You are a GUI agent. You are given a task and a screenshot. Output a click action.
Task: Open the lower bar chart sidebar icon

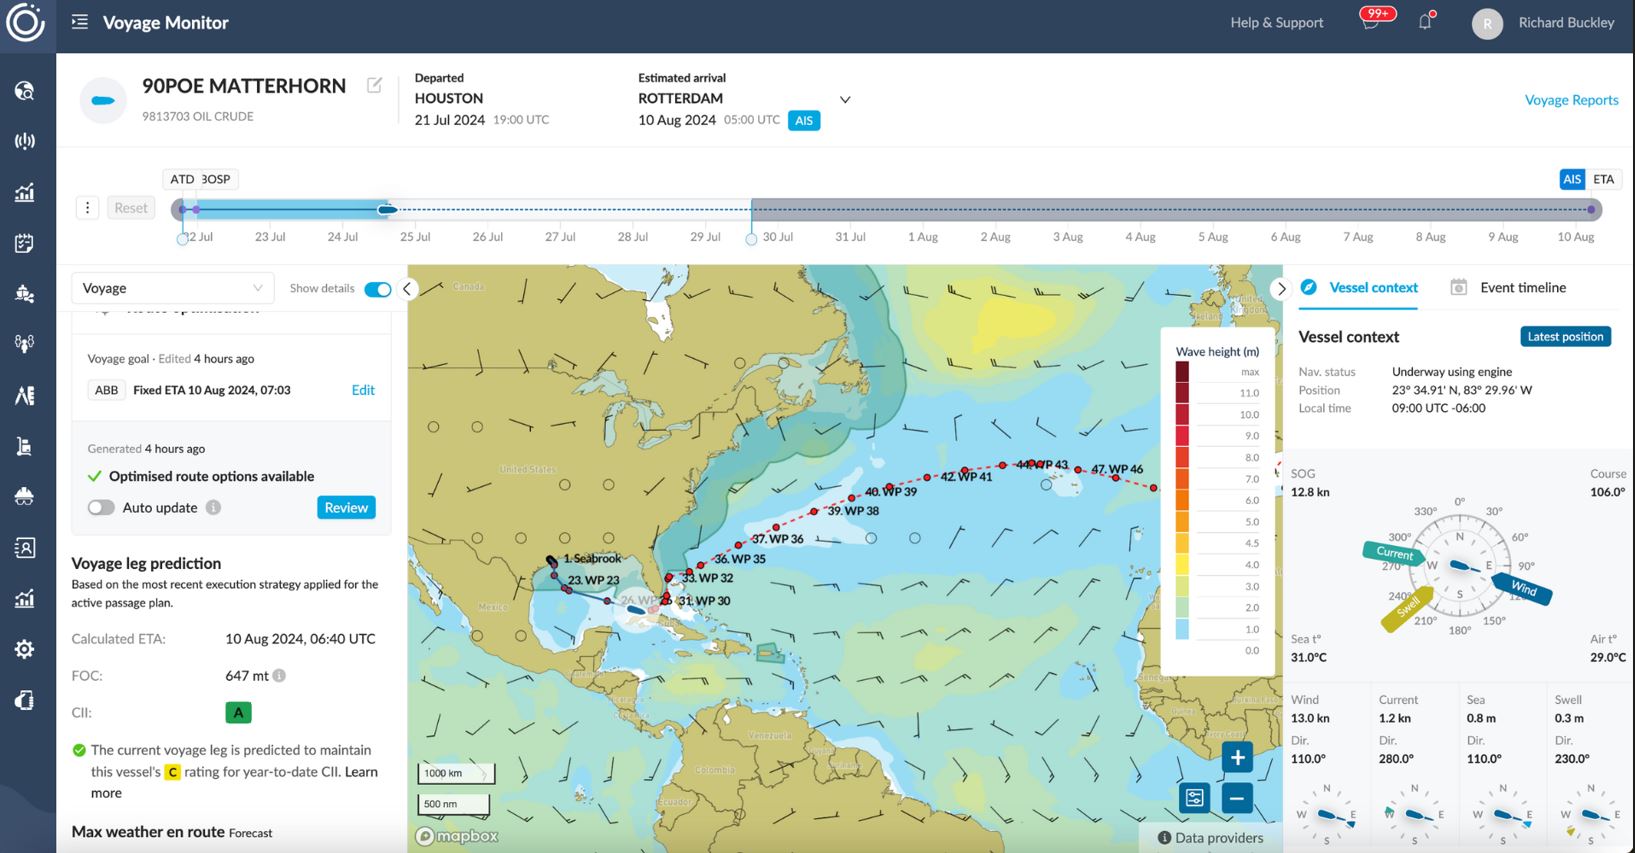(x=25, y=599)
